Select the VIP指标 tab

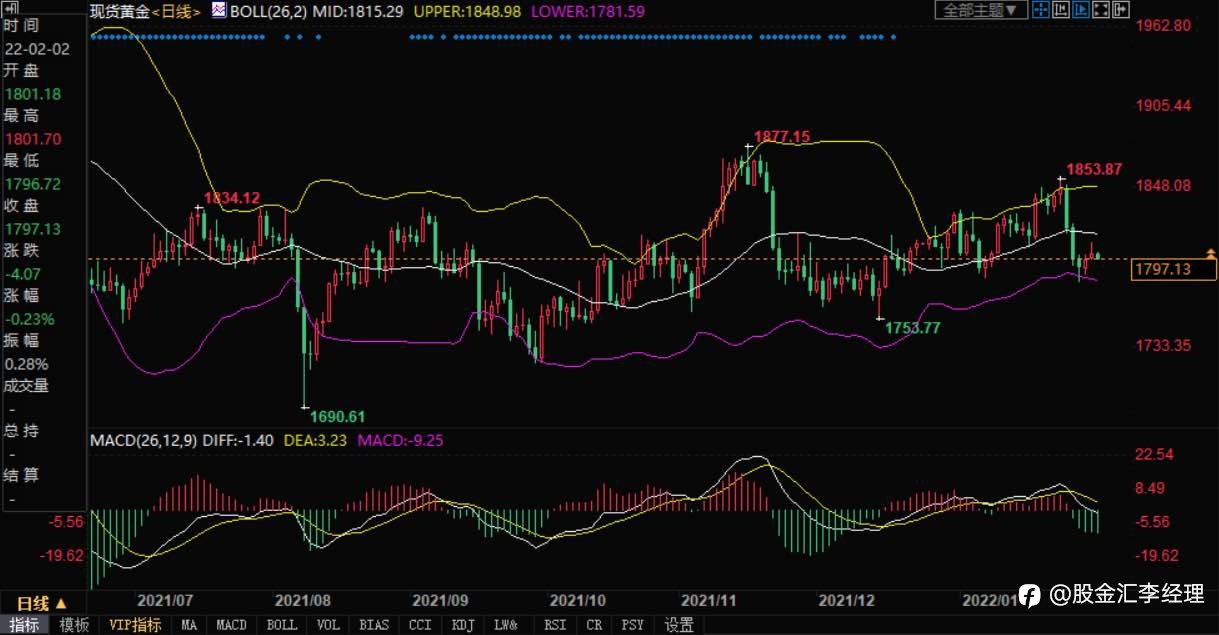coord(133,625)
